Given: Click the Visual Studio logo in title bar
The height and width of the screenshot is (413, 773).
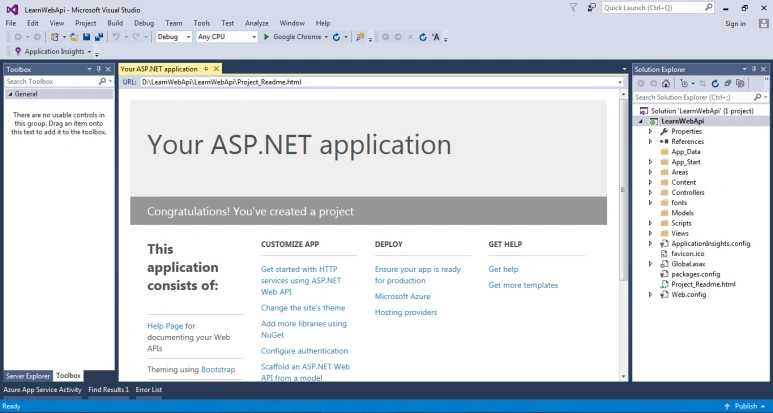Looking at the screenshot, I should pos(12,9).
